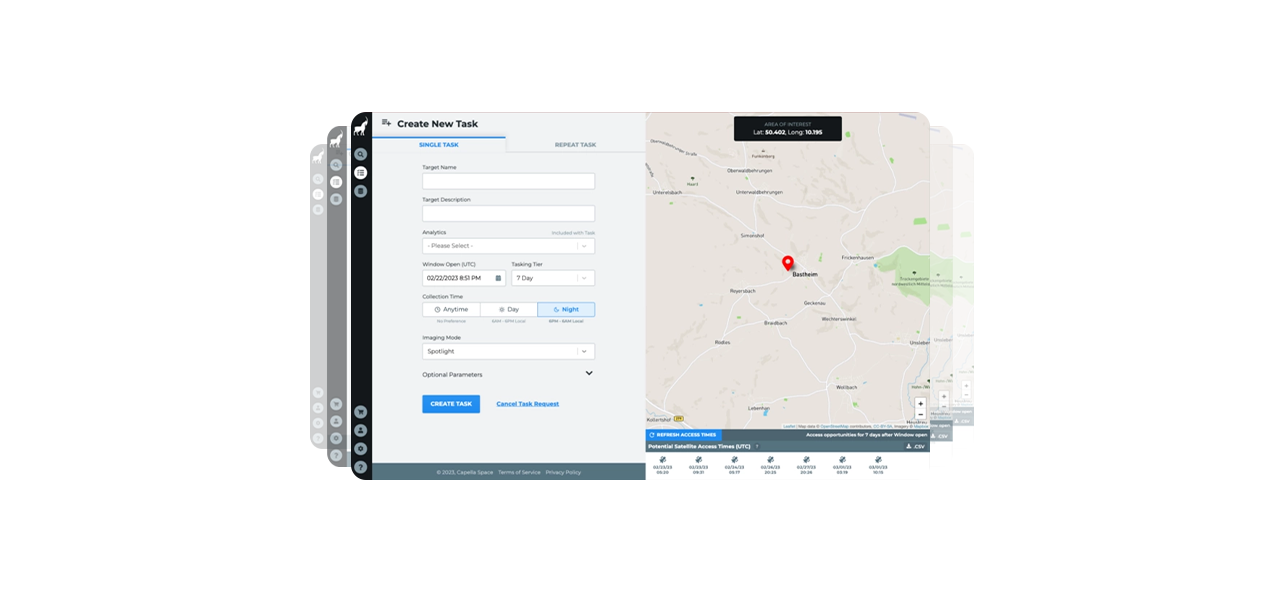The height and width of the screenshot is (600, 1280).
Task: Open the task list icon in the sidebar
Action: point(361,173)
